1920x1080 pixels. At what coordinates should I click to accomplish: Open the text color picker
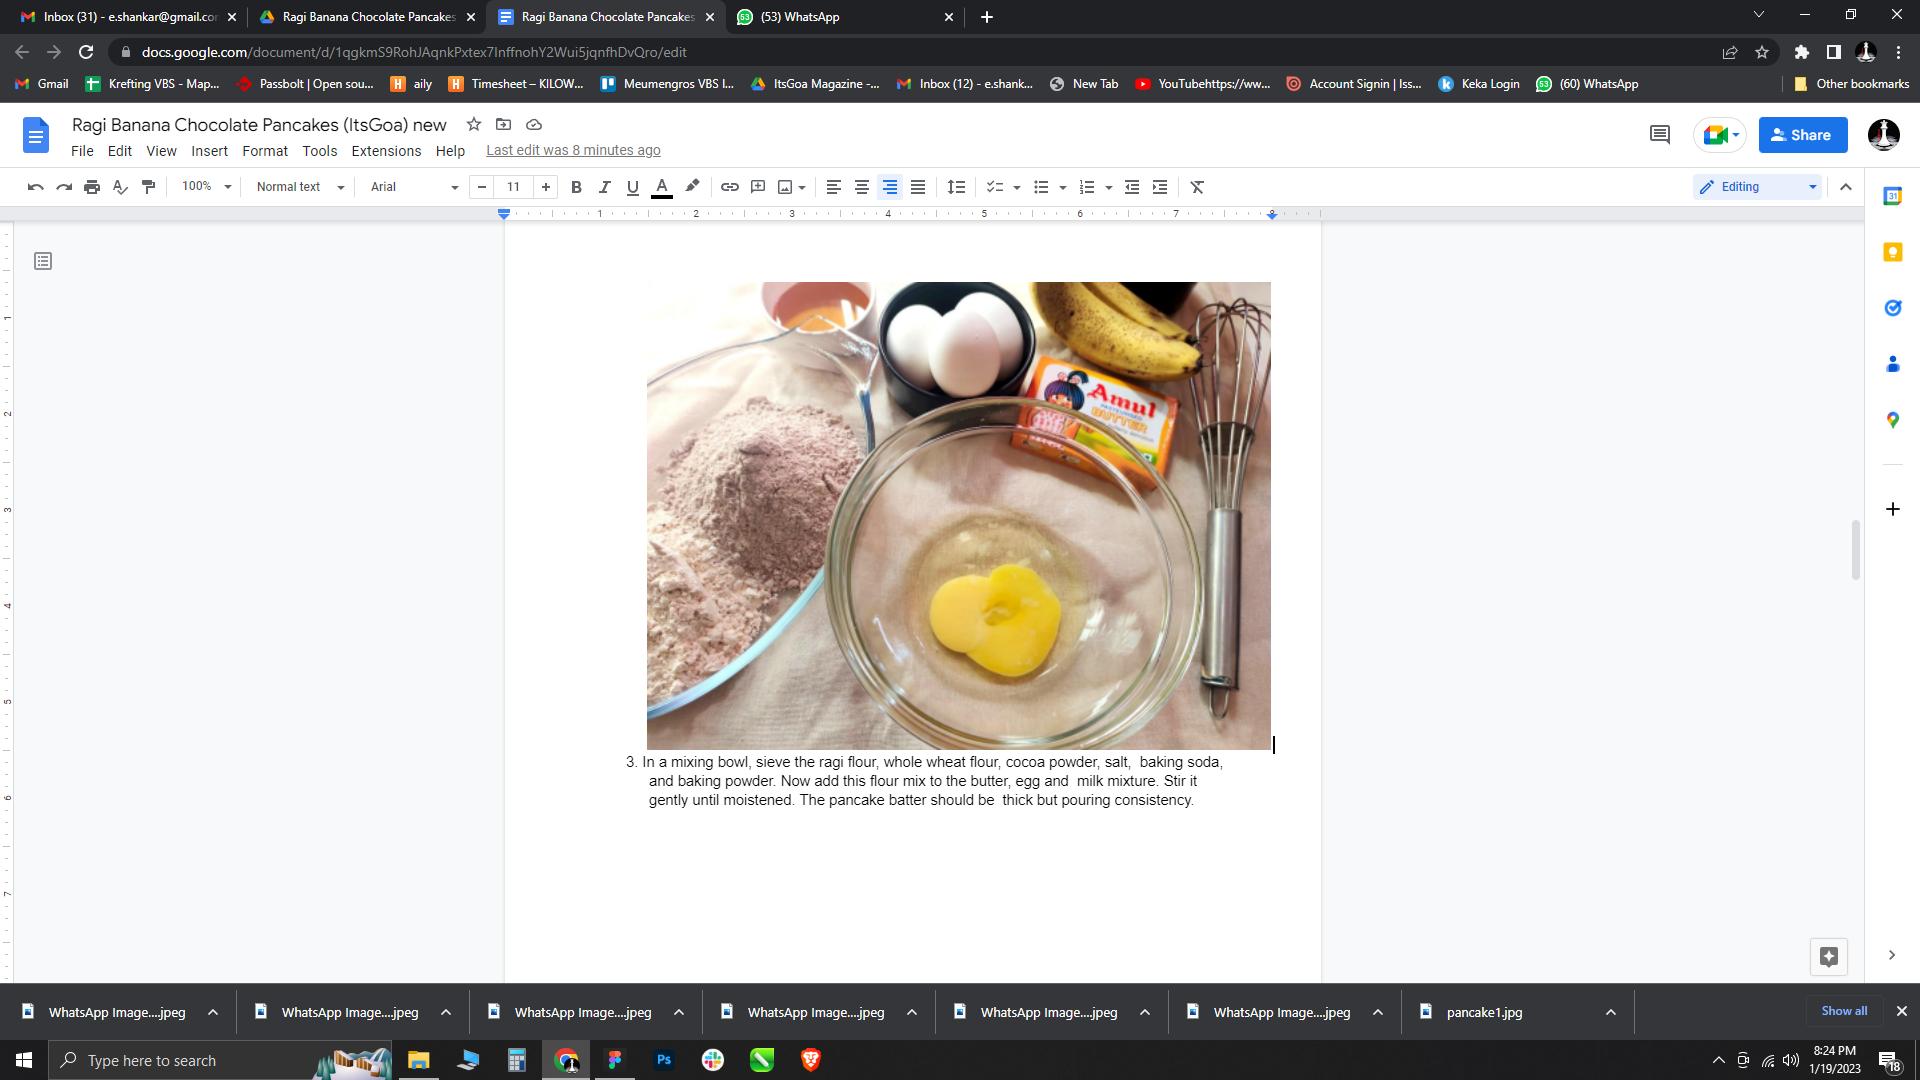(661, 187)
